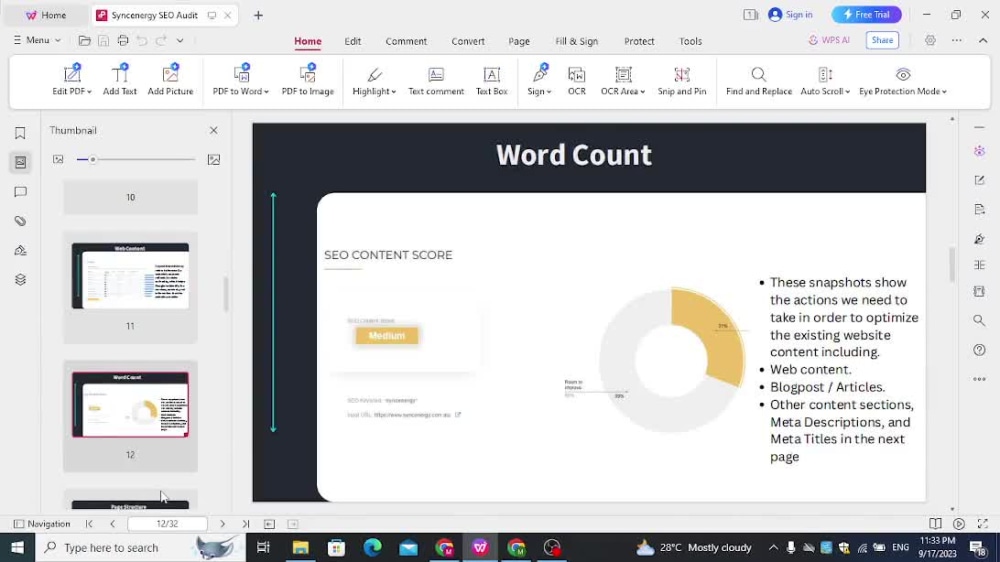Open the bookmark panel in sidebar

click(20, 133)
